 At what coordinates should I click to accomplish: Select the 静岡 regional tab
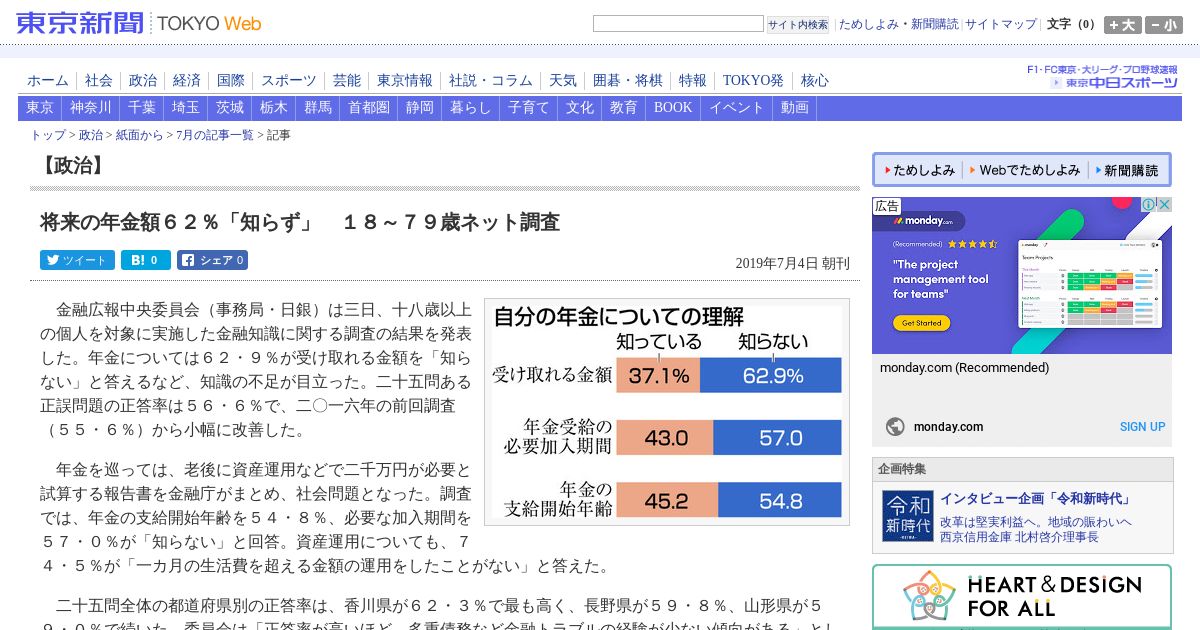pos(420,108)
